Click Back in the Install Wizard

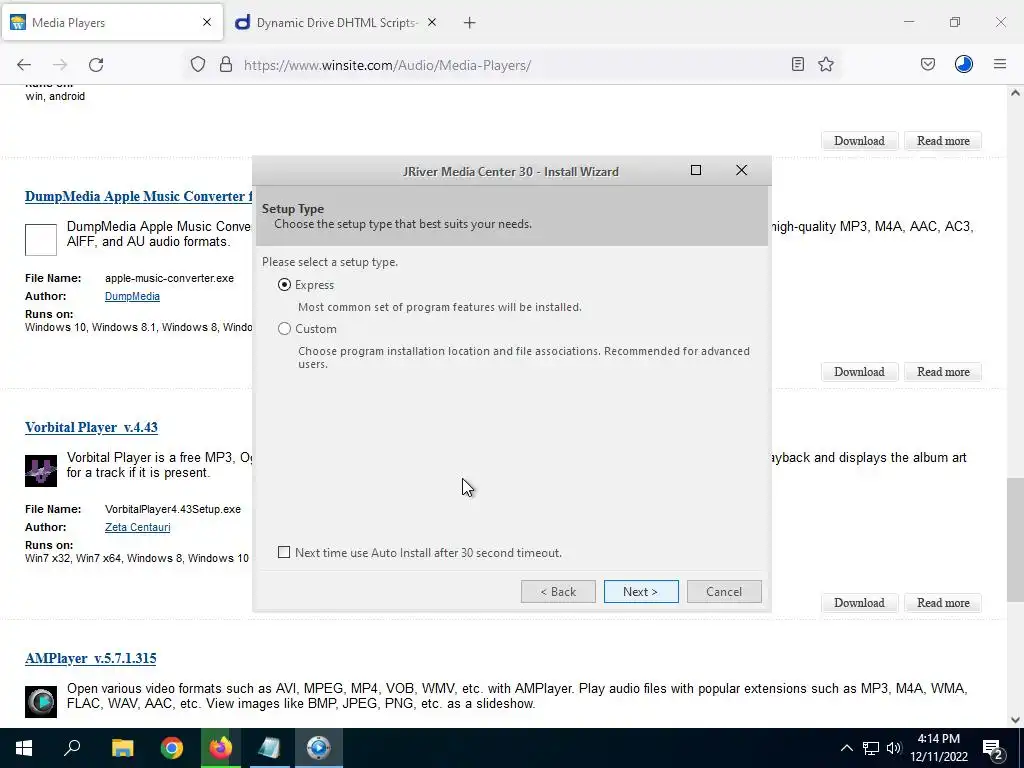[558, 592]
